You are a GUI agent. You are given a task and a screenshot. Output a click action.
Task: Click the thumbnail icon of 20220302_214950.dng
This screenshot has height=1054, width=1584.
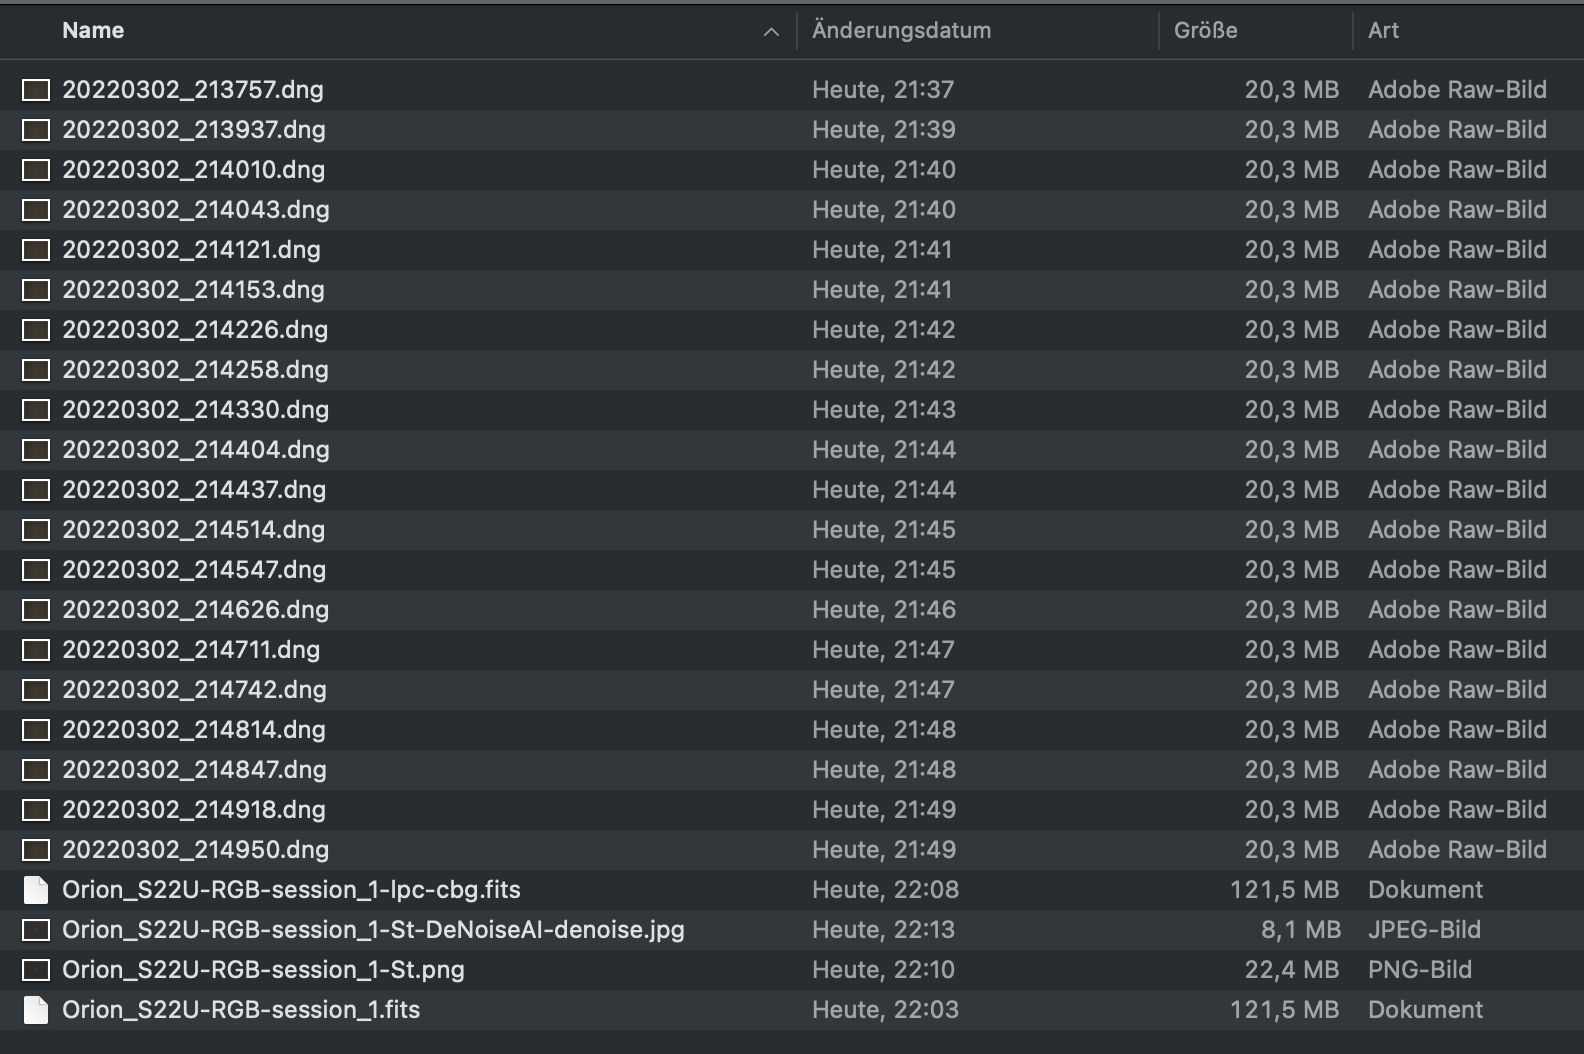[x=36, y=850]
